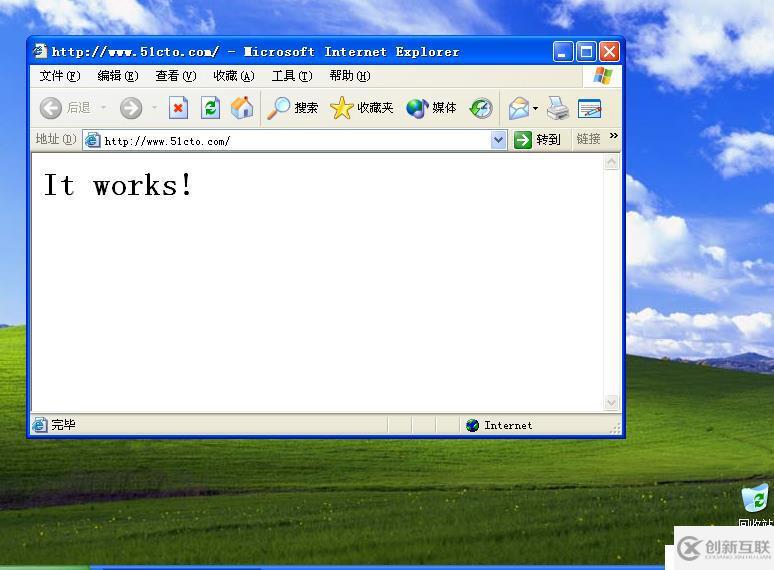Stop page loading with the red X icon
Viewport: 774px width, 570px height.
pos(178,108)
